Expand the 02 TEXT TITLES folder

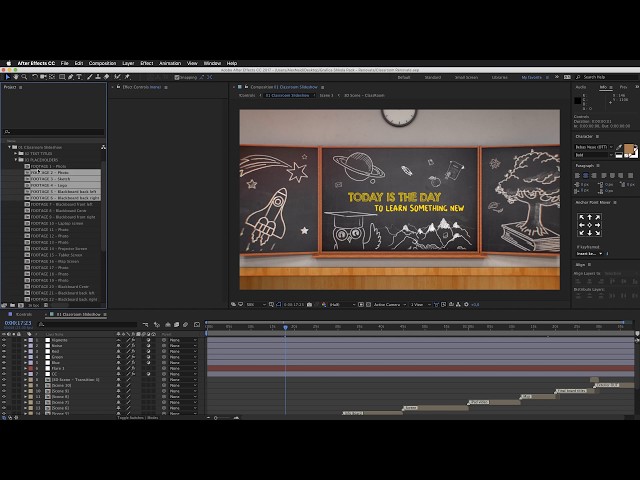click(16, 153)
